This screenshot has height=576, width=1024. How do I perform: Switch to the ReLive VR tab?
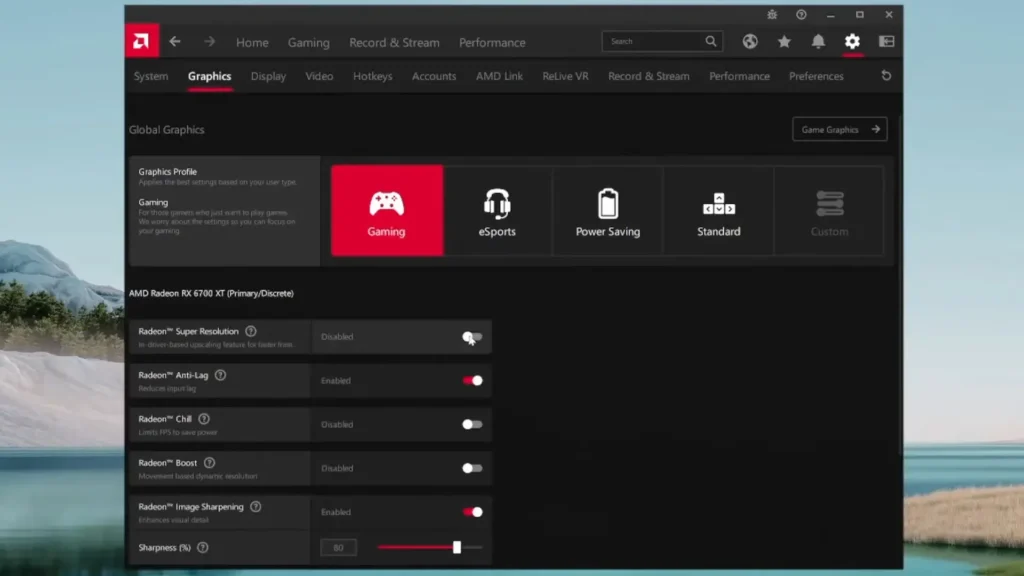[x=566, y=76]
